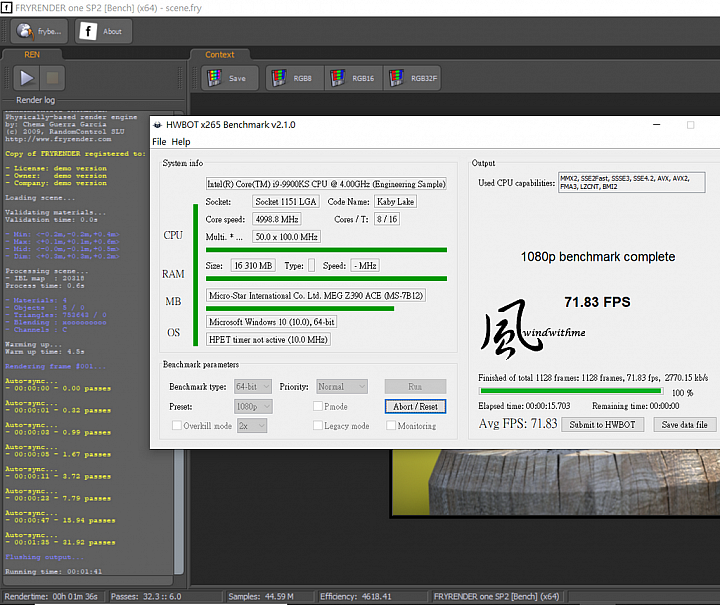Click the HWBOT x265 window title icon

pyautogui.click(x=158, y=125)
